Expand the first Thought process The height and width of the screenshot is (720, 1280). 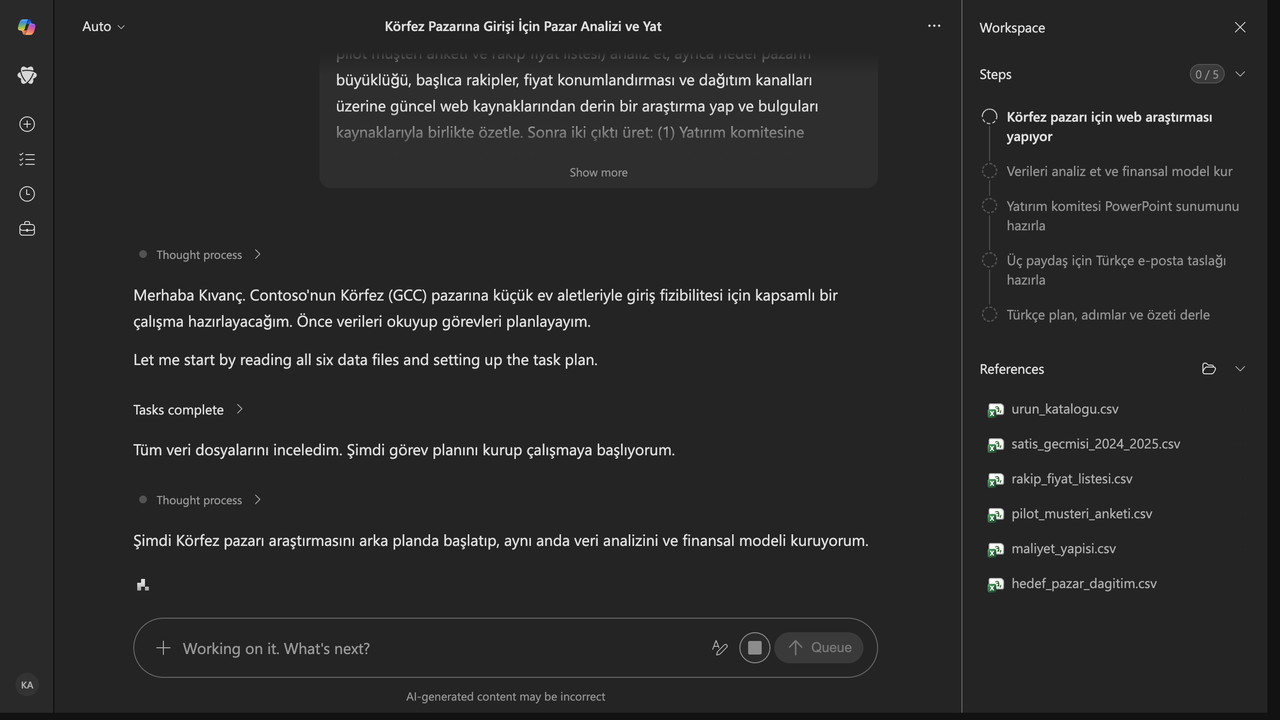(200, 255)
